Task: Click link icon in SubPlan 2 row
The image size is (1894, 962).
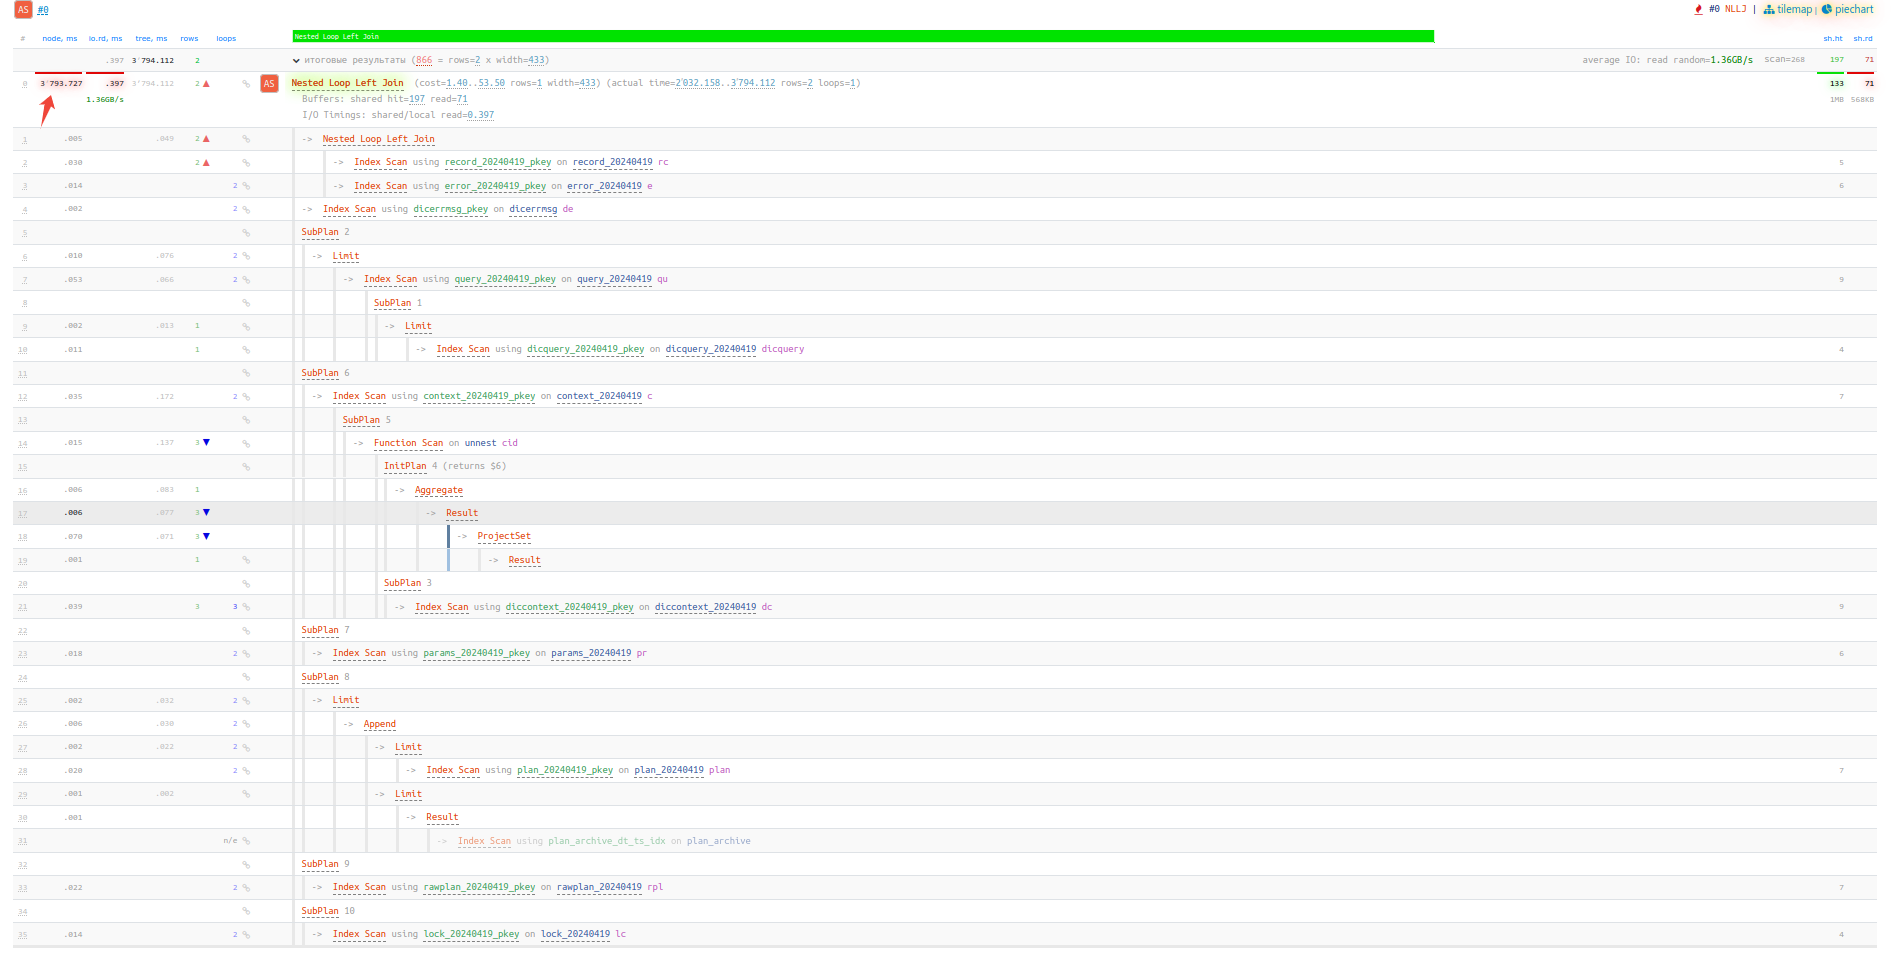Action: [x=246, y=233]
